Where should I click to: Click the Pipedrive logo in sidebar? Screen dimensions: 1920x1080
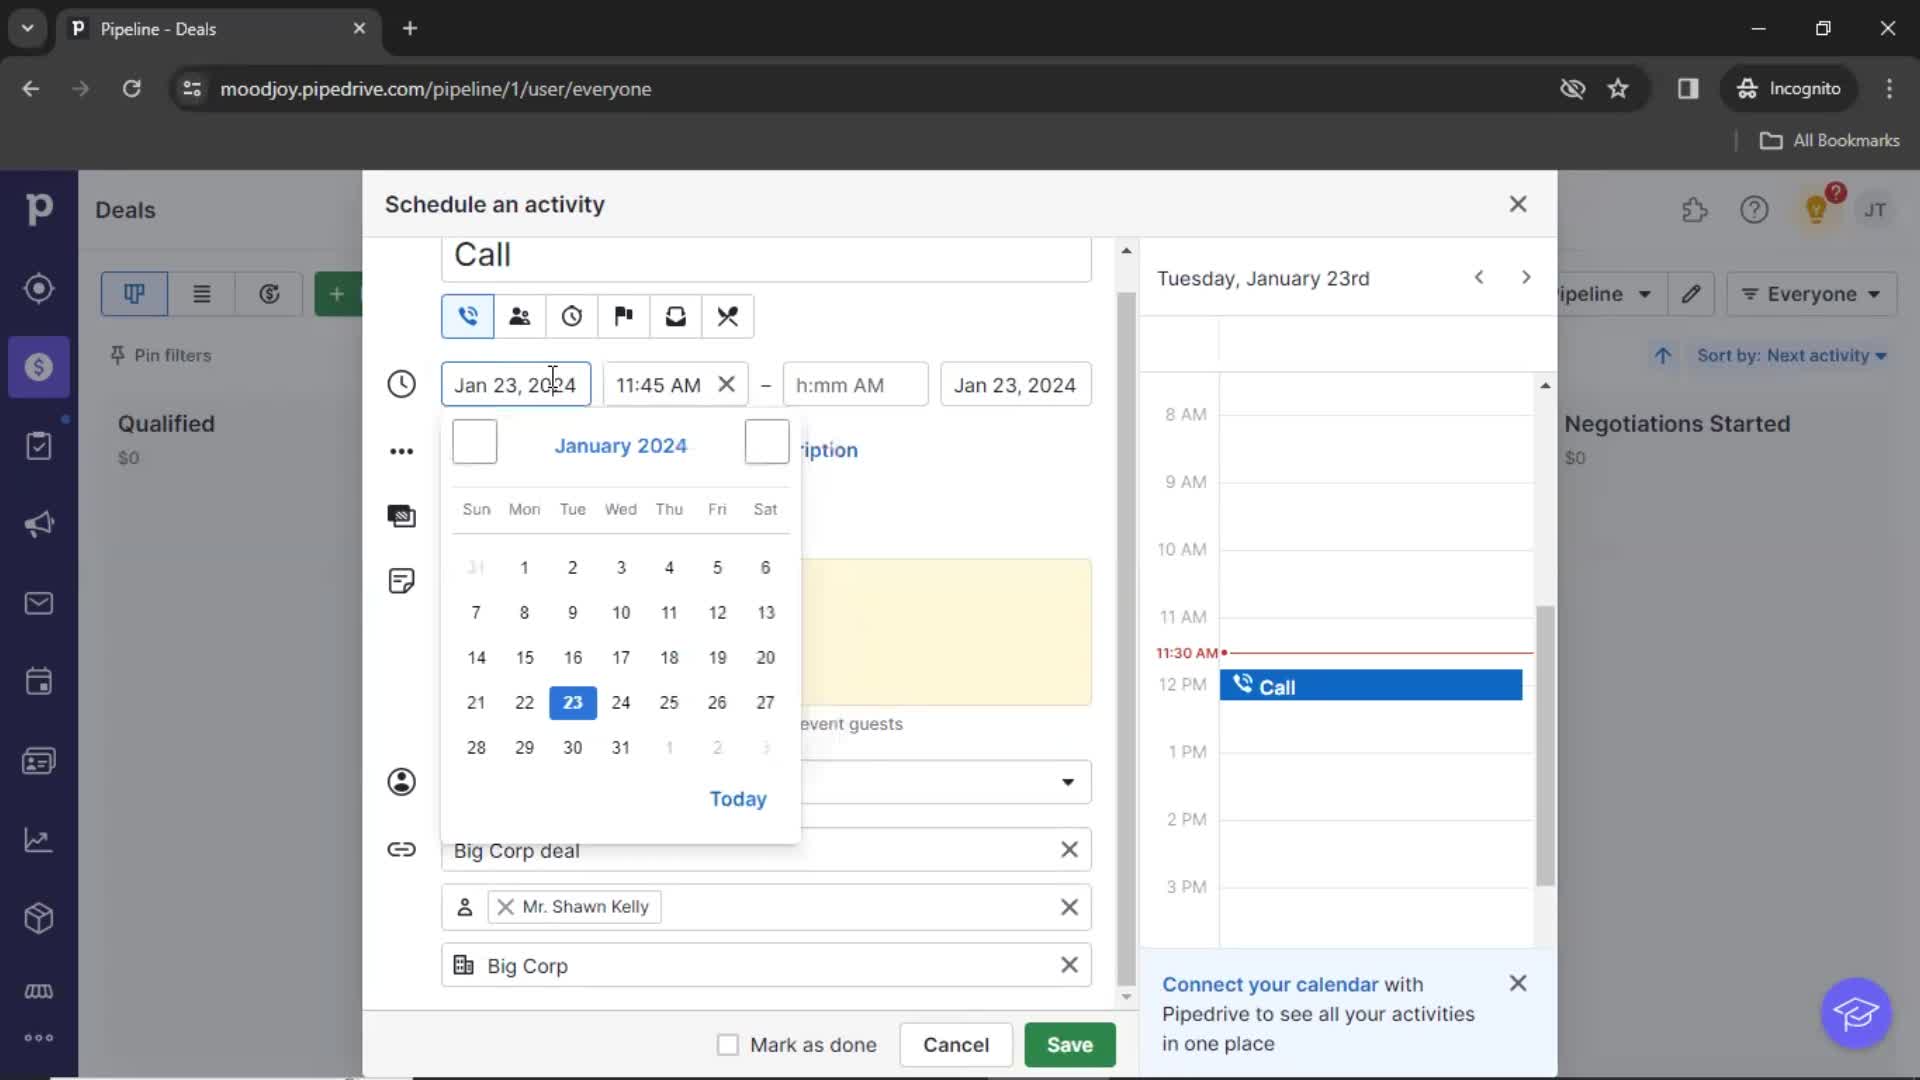[x=38, y=208]
